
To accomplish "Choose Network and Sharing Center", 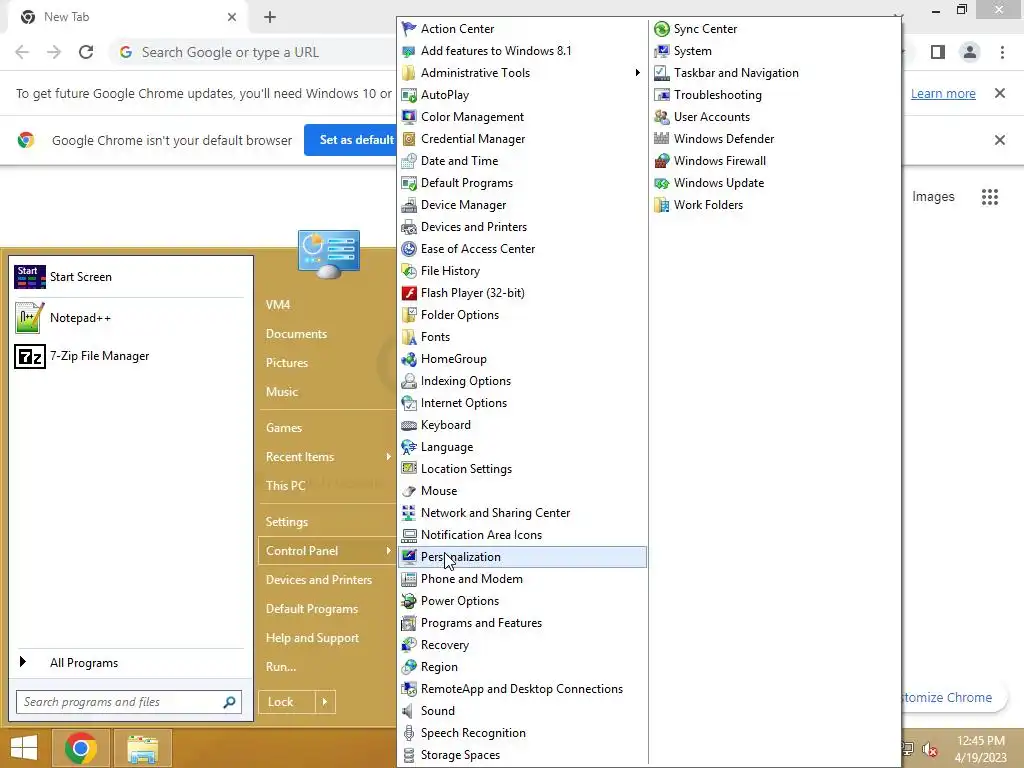I will click(x=522, y=513).
